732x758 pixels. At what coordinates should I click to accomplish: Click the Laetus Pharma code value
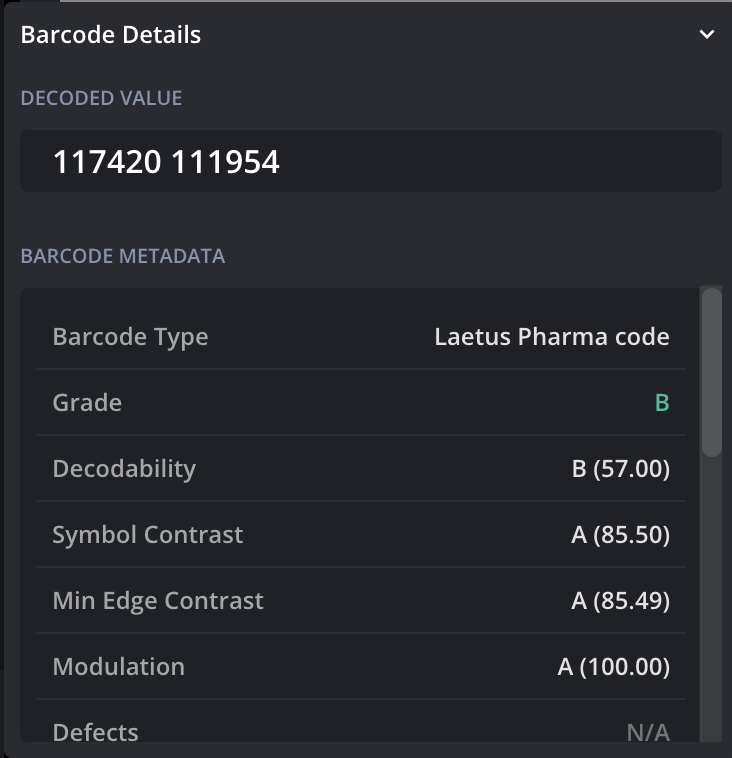551,336
